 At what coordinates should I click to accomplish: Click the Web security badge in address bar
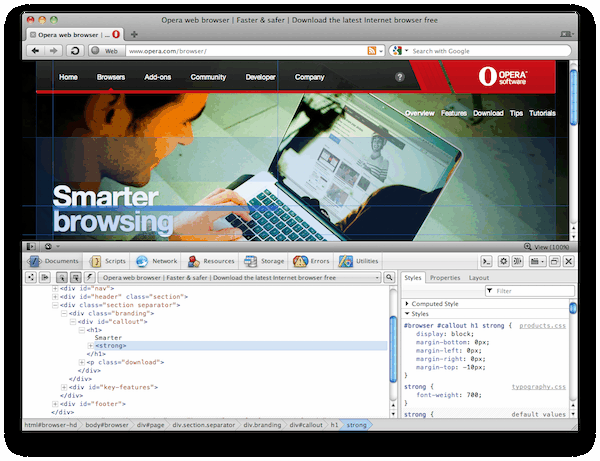pos(107,50)
